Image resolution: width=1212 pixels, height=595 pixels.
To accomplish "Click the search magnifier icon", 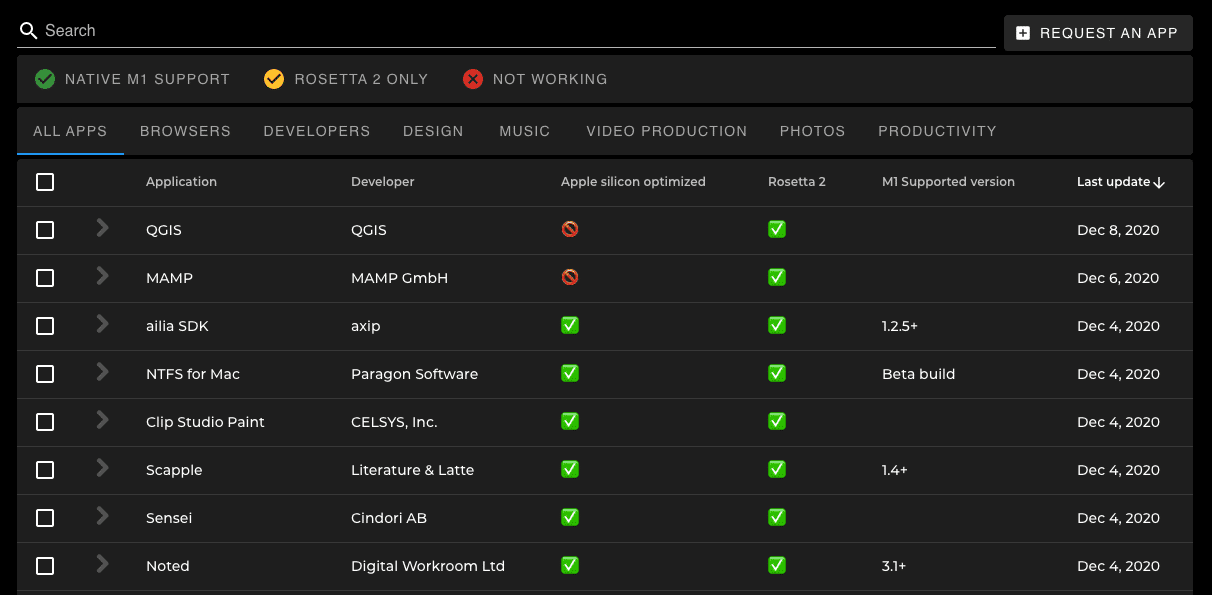I will [28, 31].
